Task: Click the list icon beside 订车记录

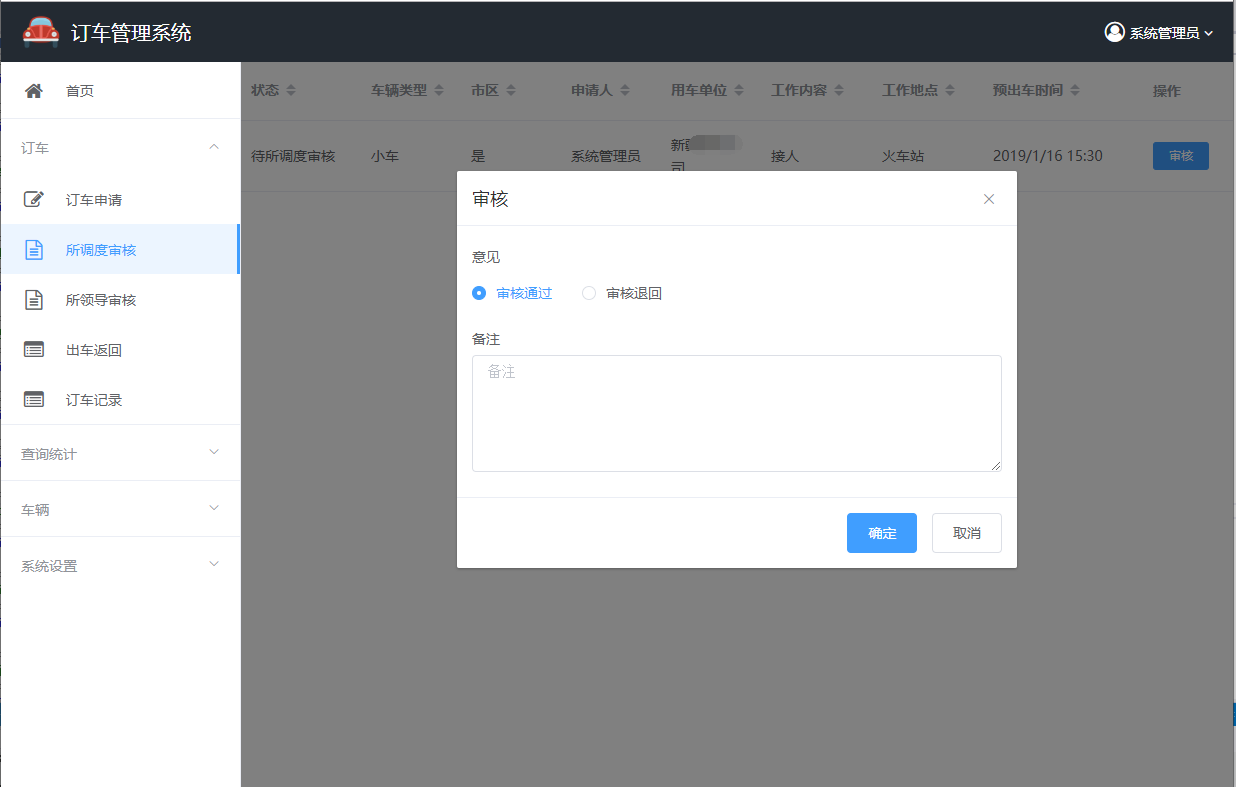Action: pos(34,400)
